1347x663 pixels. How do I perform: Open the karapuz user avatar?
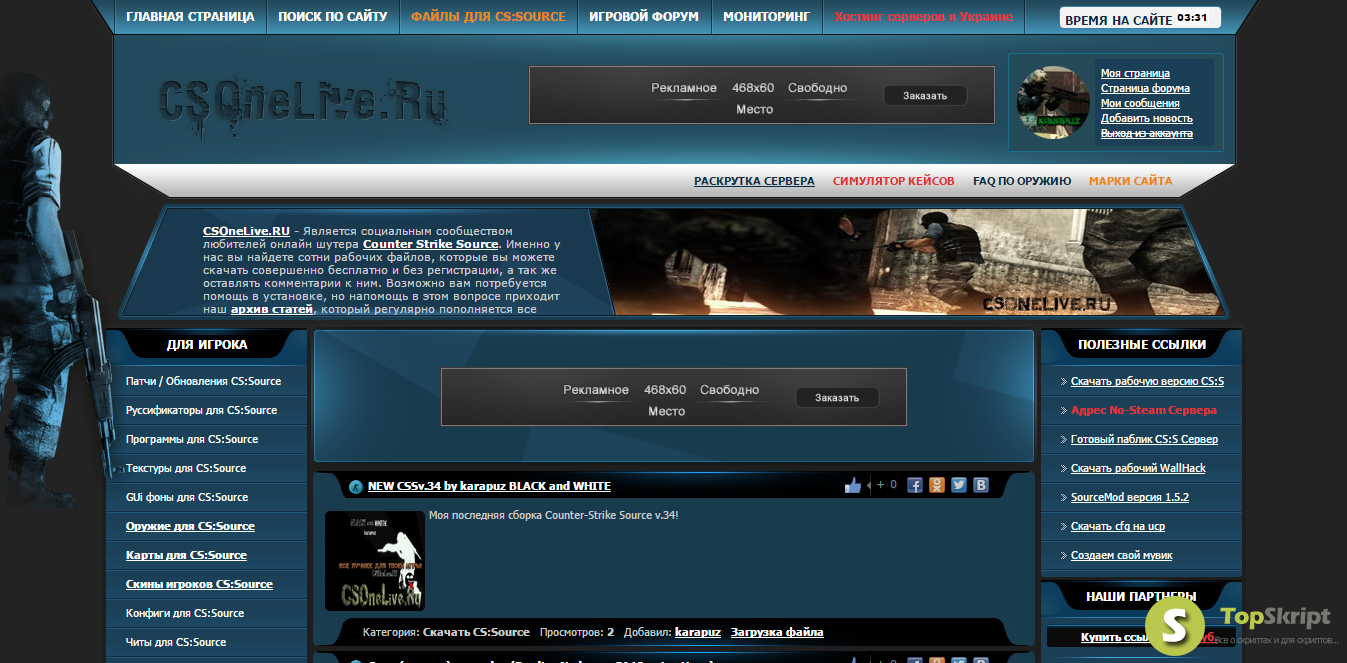(x=1053, y=102)
